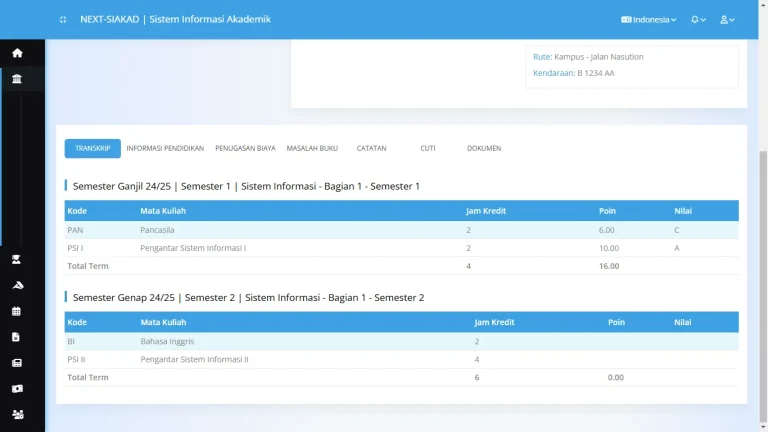Click the grade A for Pengantar Sistem Informasi I

point(676,248)
